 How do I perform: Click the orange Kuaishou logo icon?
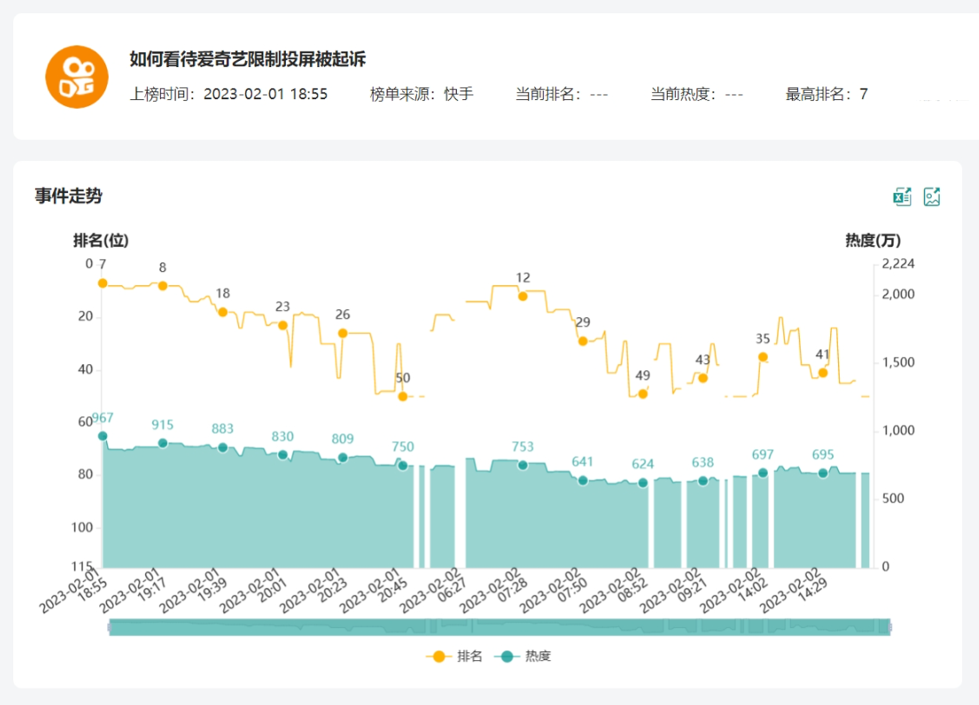point(76,77)
